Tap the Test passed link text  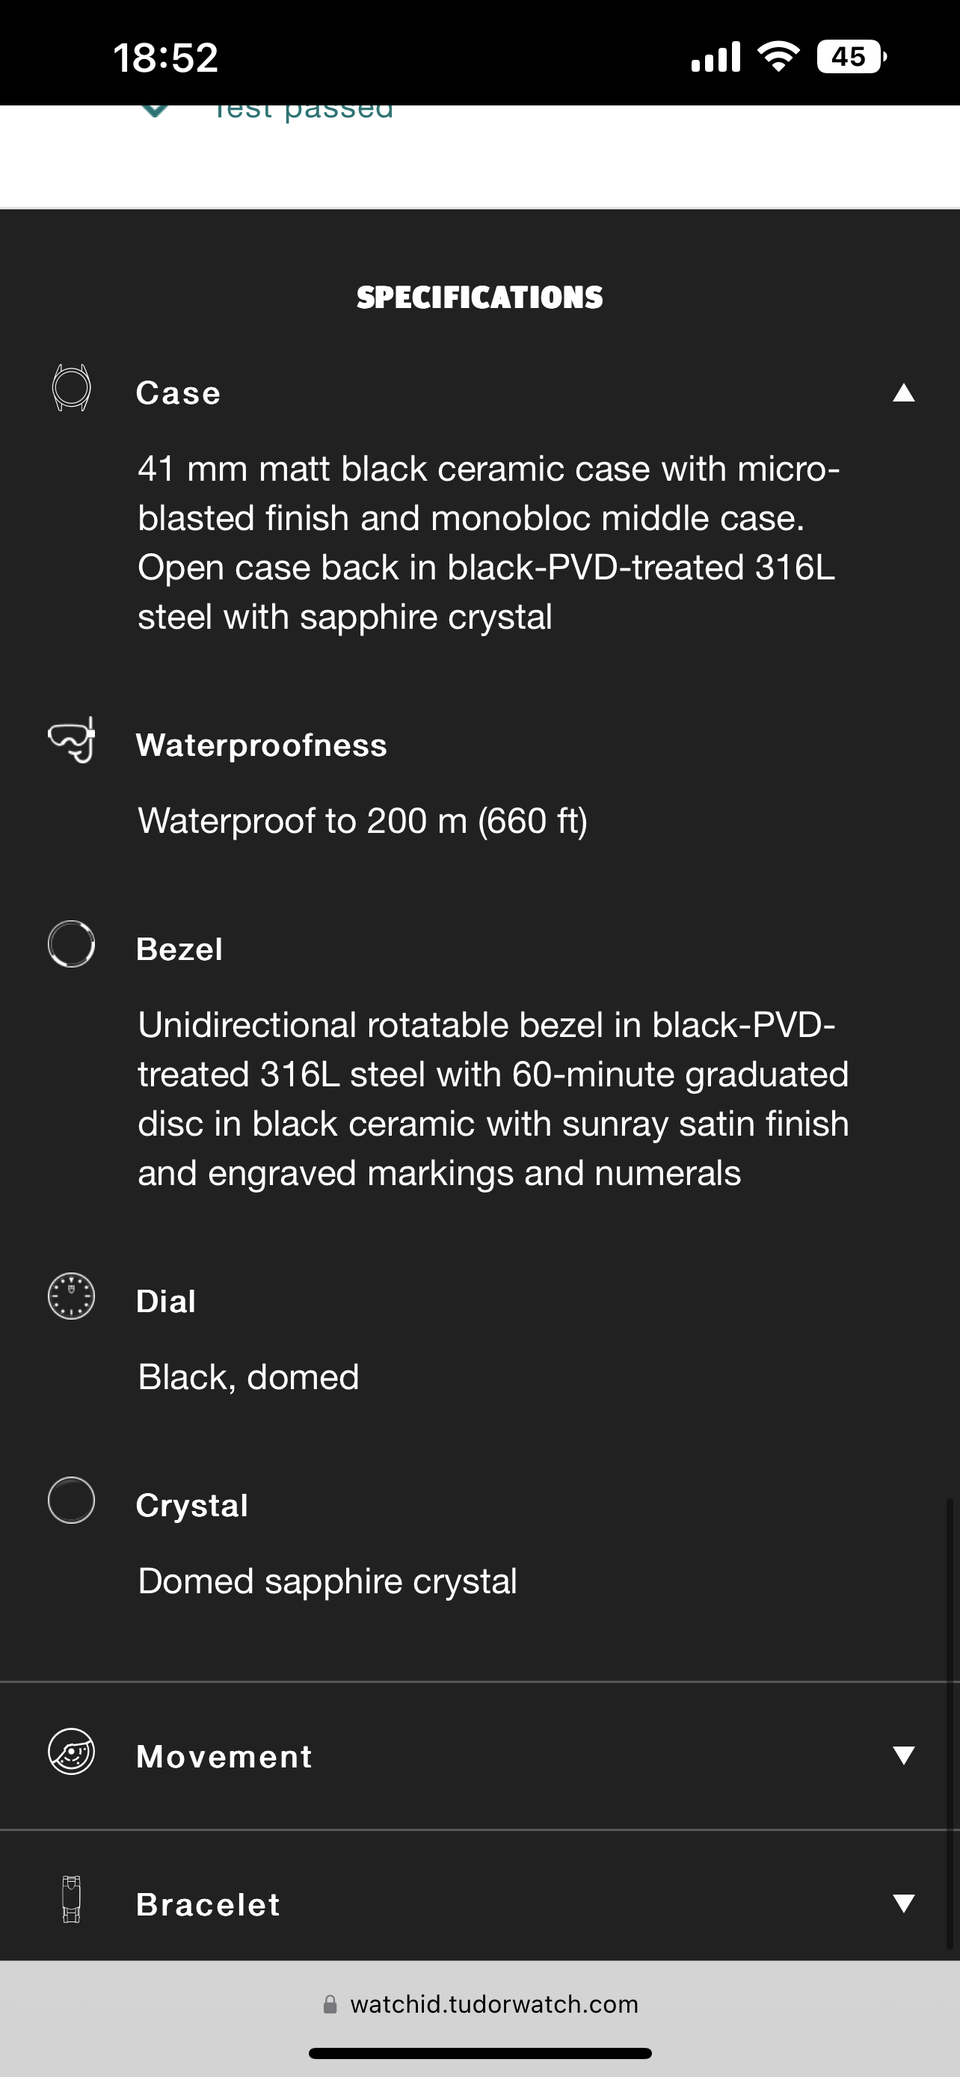[303, 110]
